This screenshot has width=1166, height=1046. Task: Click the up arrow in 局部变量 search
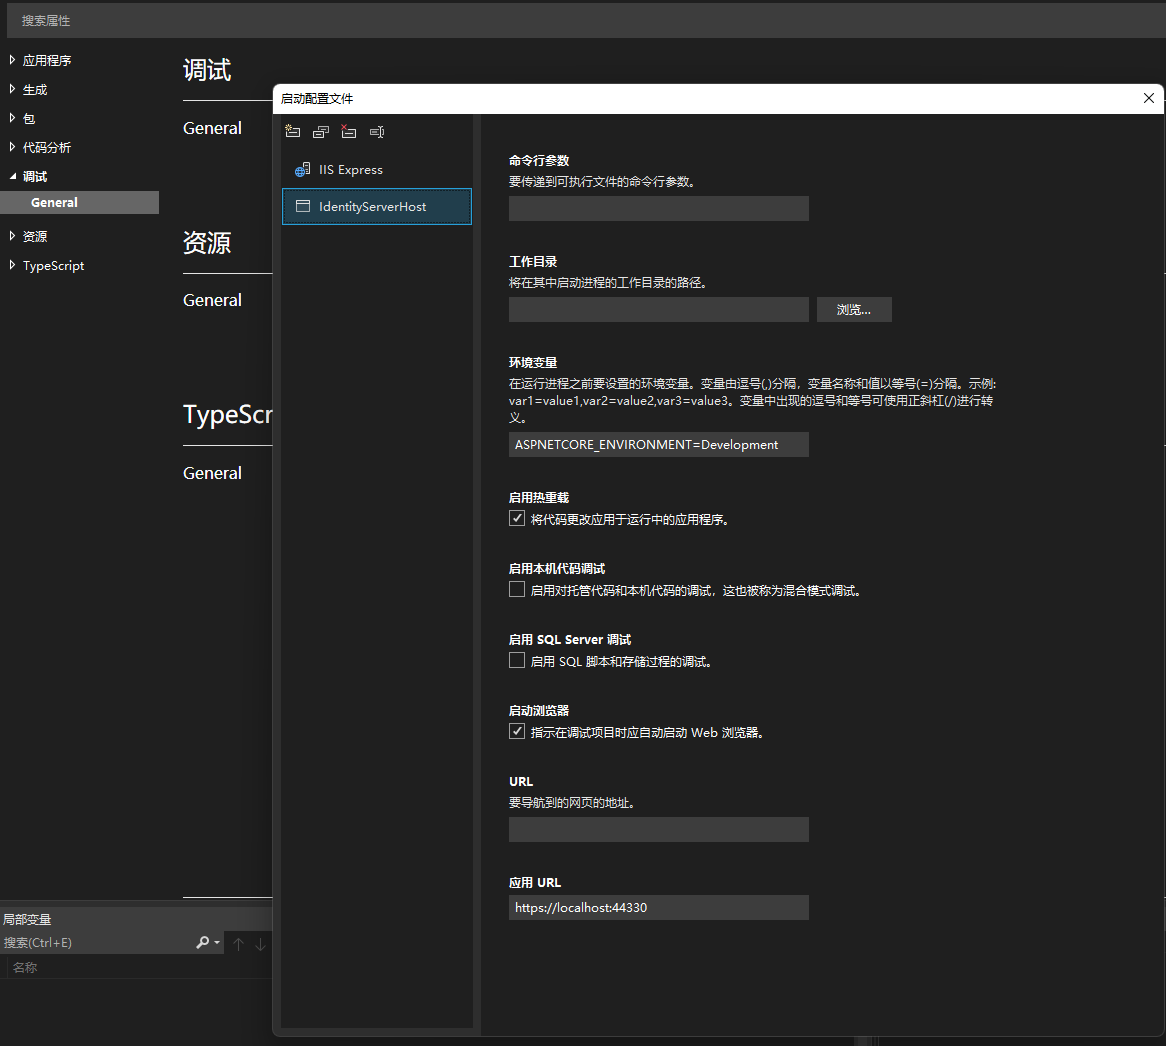pyautogui.click(x=238, y=944)
